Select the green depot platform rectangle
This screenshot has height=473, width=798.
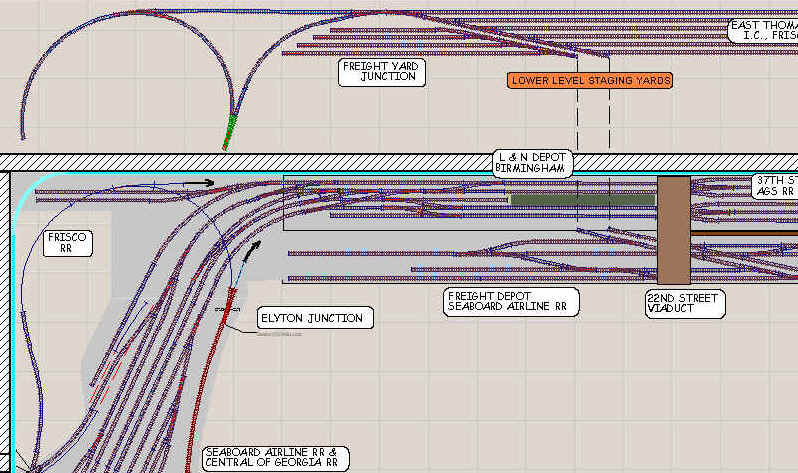click(583, 200)
